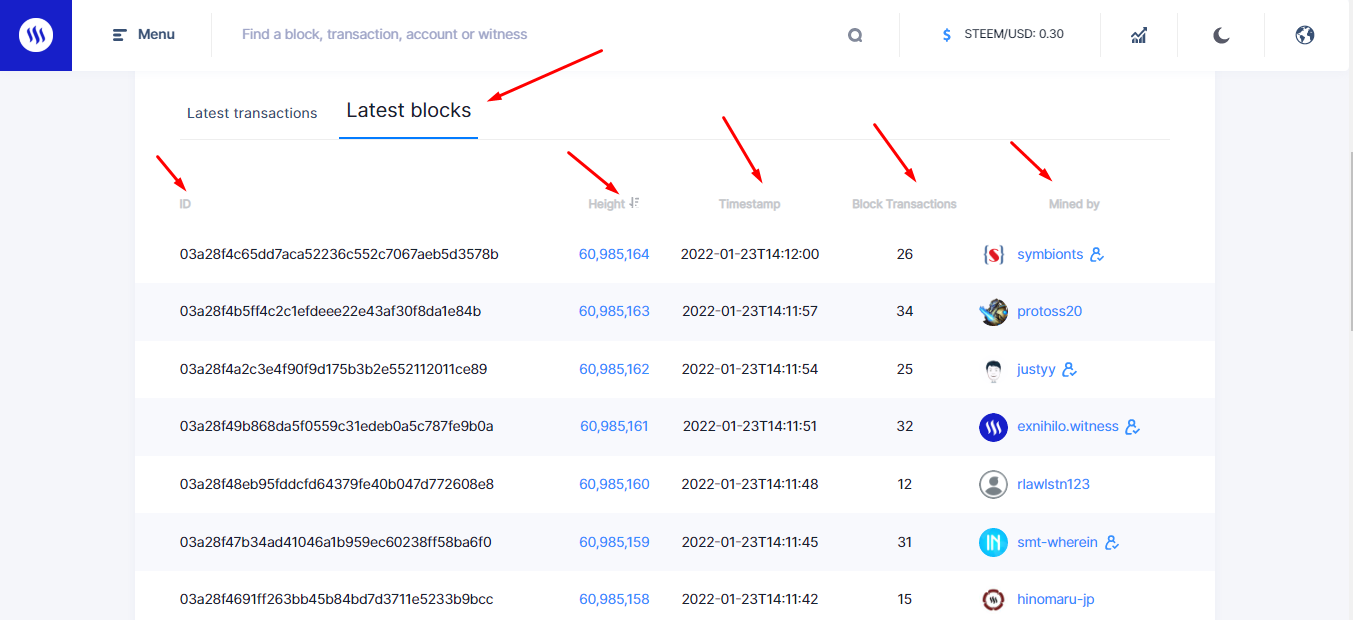Click the ID column header
Screen dimensions: 1353x620
click(x=185, y=204)
